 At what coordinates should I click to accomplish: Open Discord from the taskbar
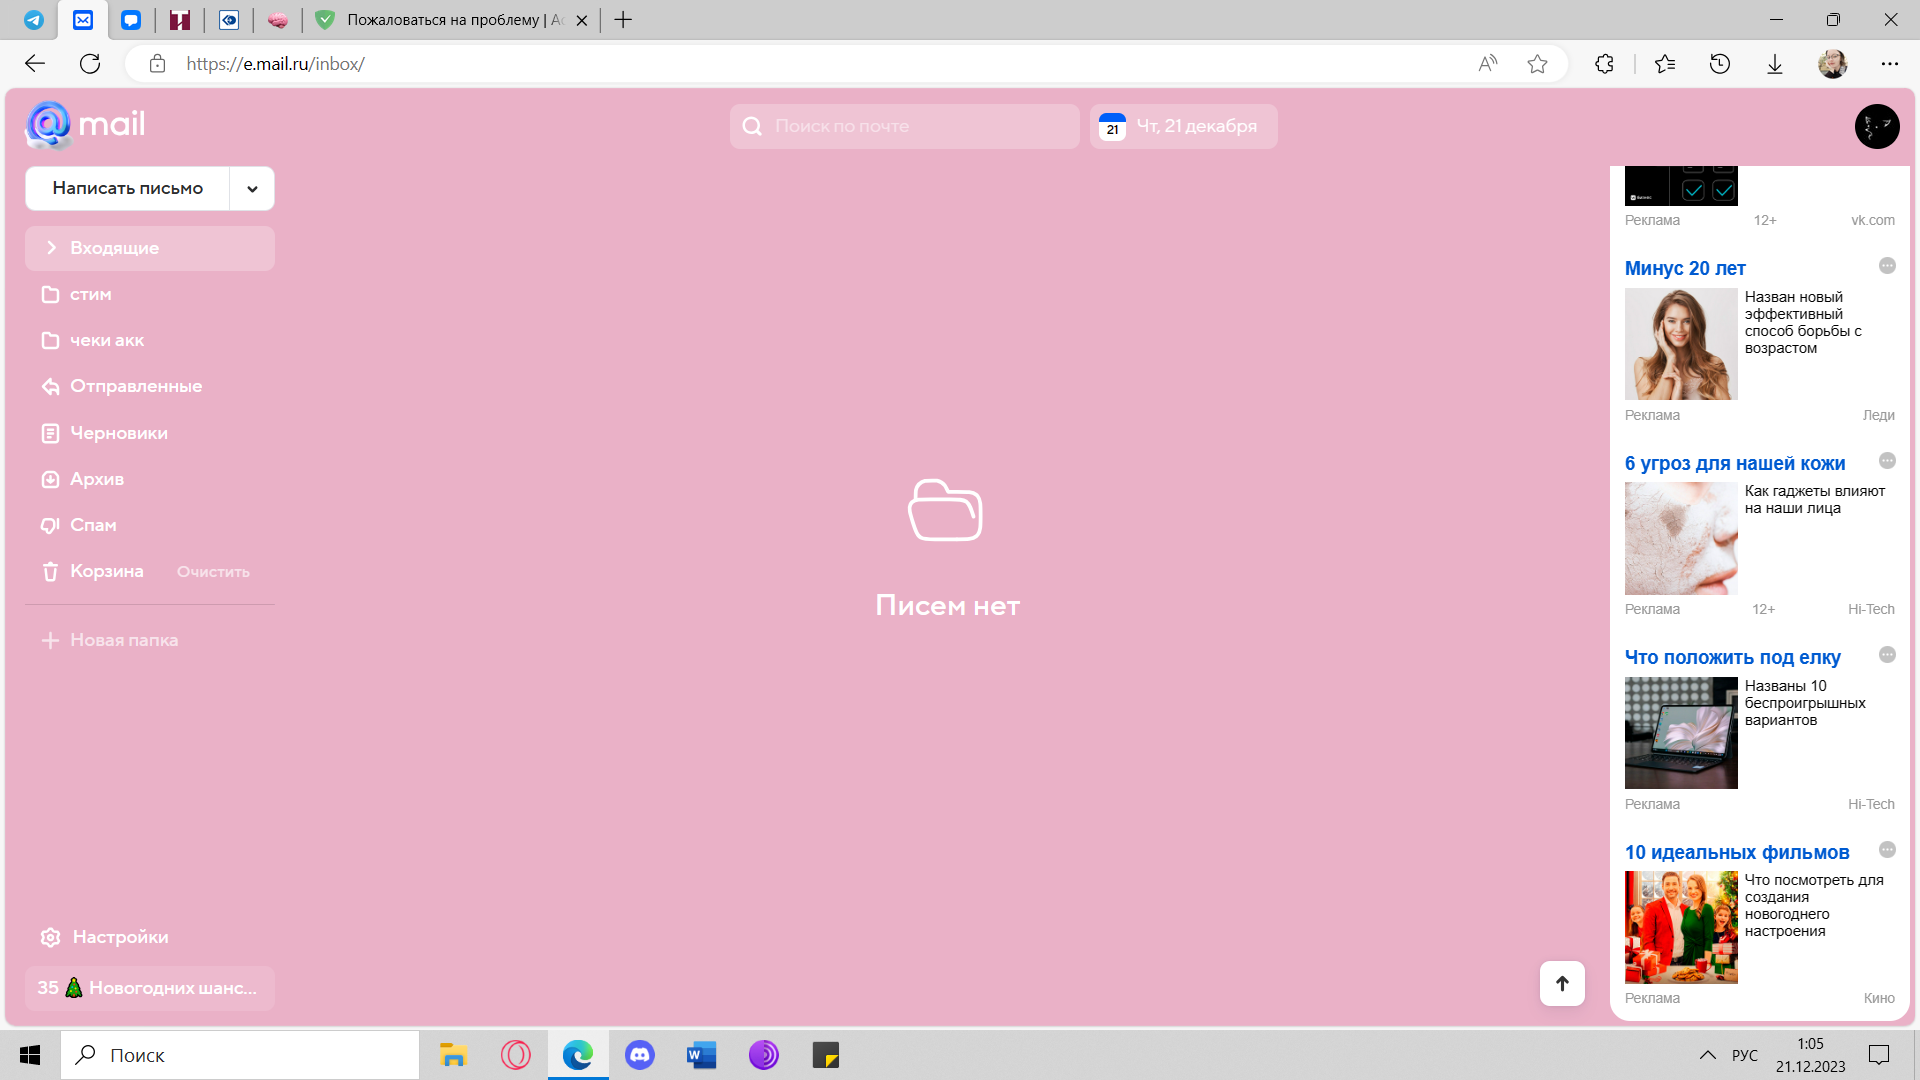(x=639, y=1055)
